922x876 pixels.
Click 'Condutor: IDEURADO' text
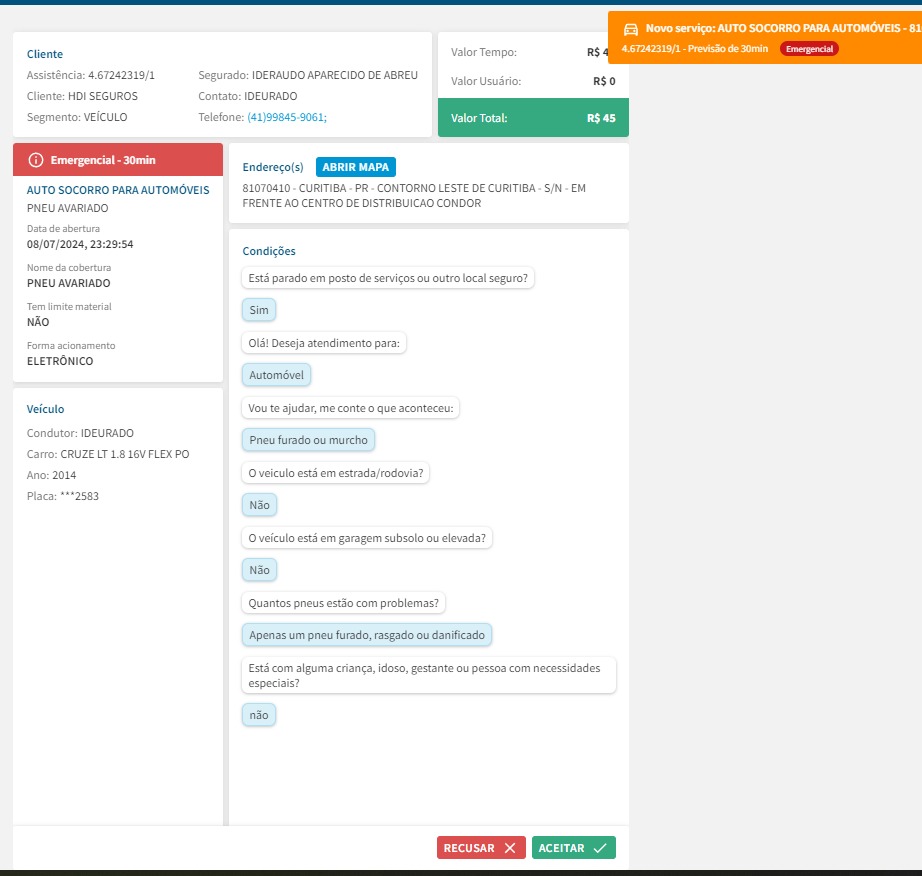pyautogui.click(x=80, y=433)
